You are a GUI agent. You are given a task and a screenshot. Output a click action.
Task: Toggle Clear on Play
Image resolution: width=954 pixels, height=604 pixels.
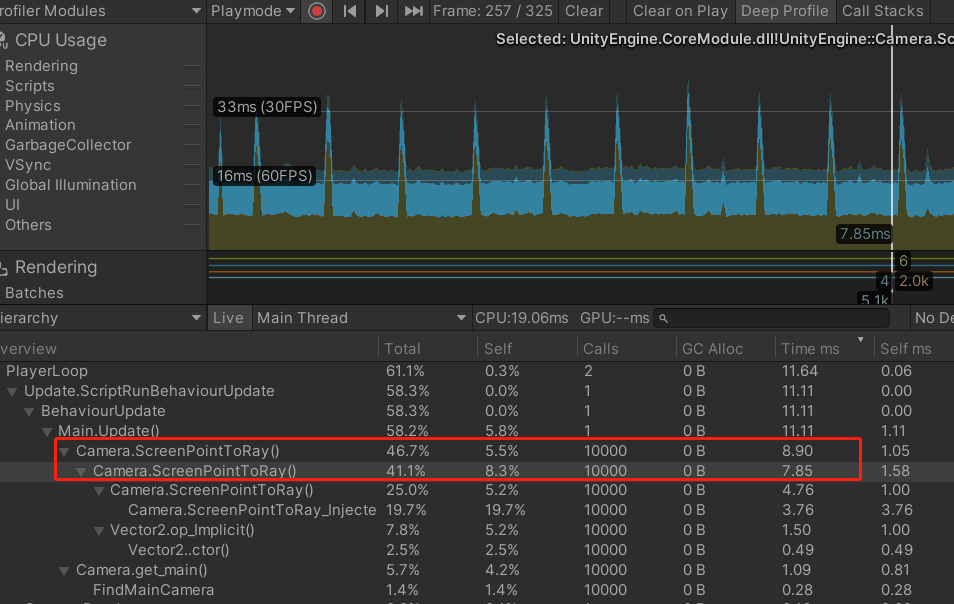[680, 11]
